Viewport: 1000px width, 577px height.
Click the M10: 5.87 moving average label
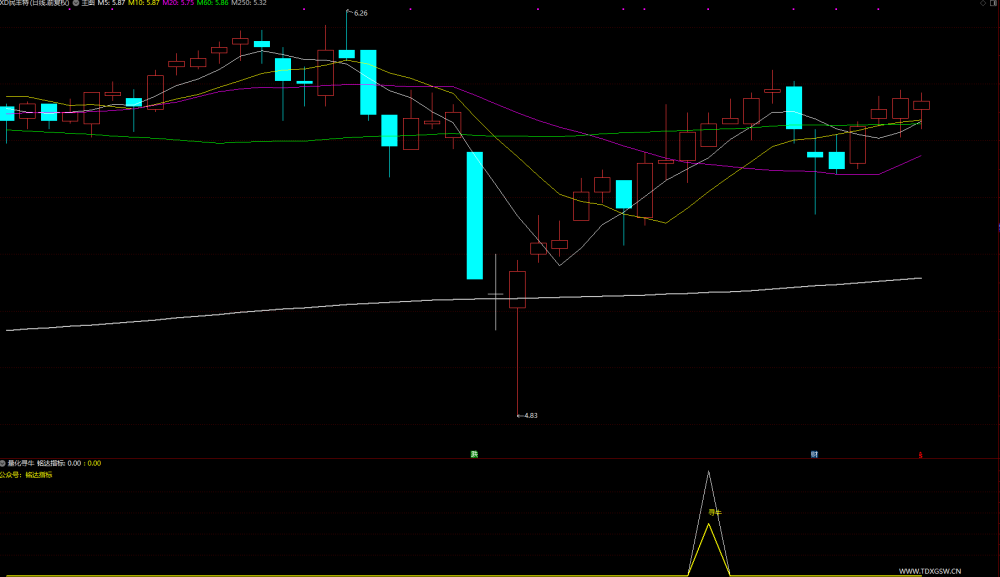point(143,3)
